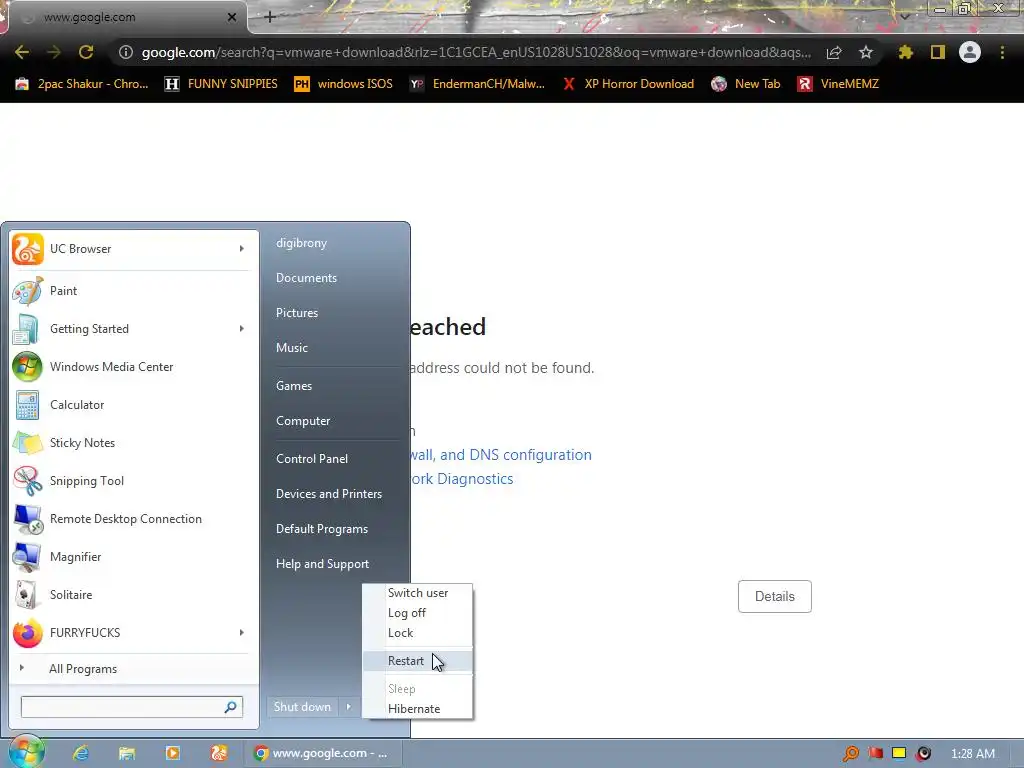1024x768 pixels.
Task: Toggle the Chrome side panel icon
Action: pos(938,52)
